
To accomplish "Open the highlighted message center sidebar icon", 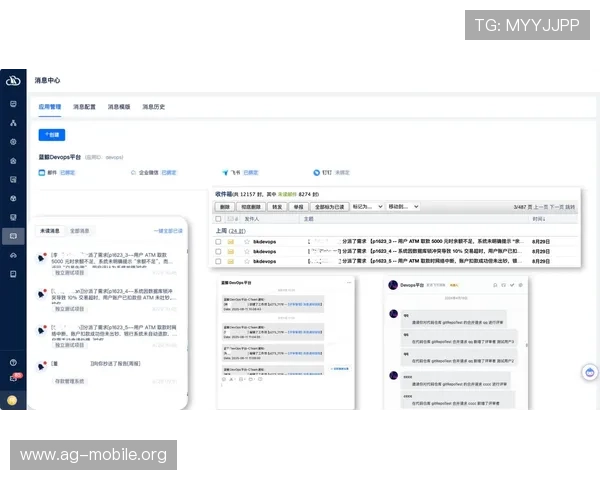I will 13,236.
